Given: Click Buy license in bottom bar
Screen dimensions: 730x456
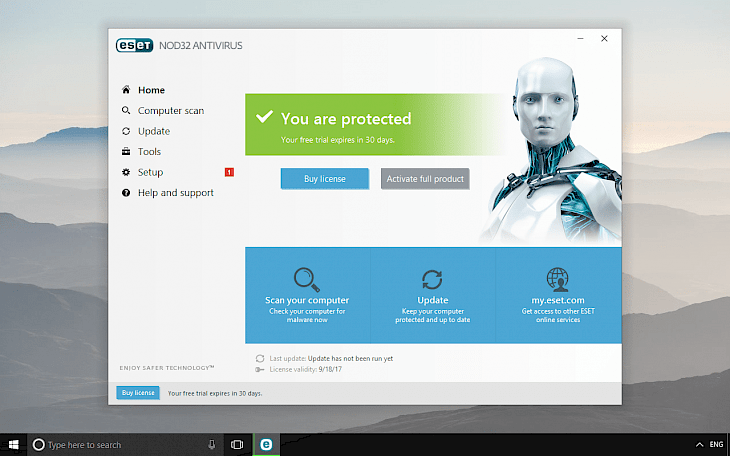Looking at the screenshot, I should 138,393.
